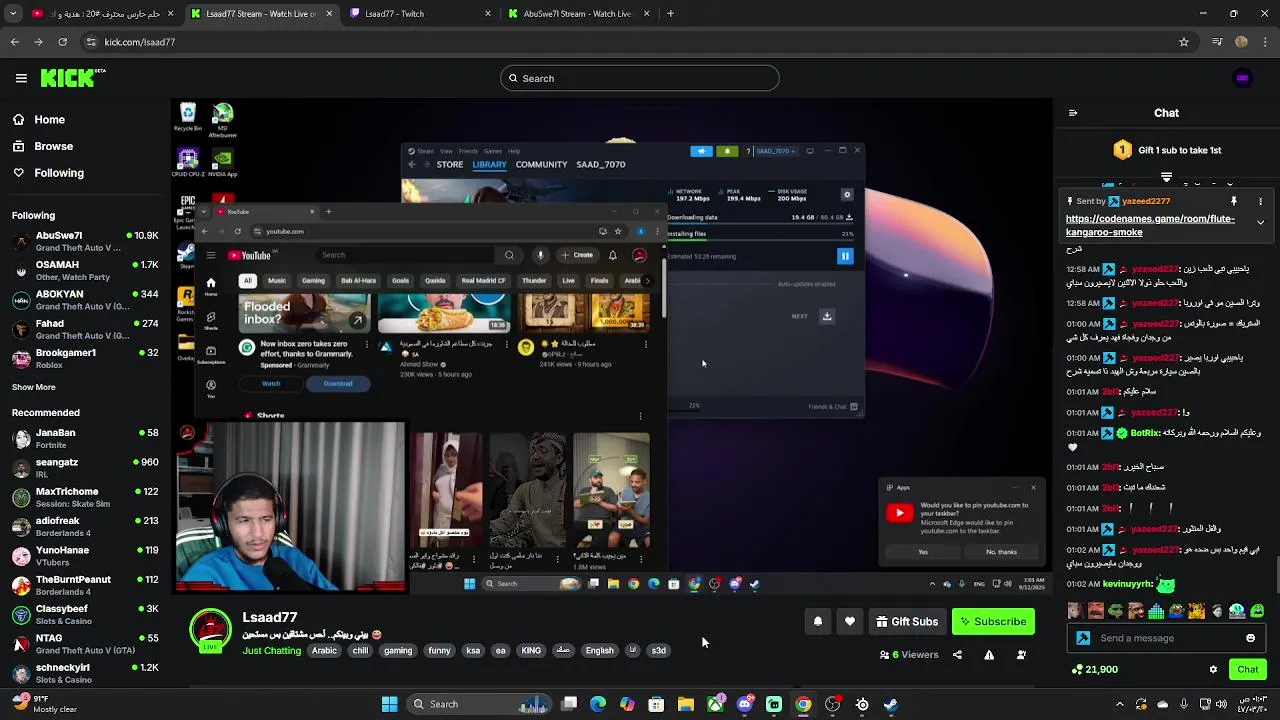Open AbuSwe7l followed channel
1280x720 pixels.
85,241
